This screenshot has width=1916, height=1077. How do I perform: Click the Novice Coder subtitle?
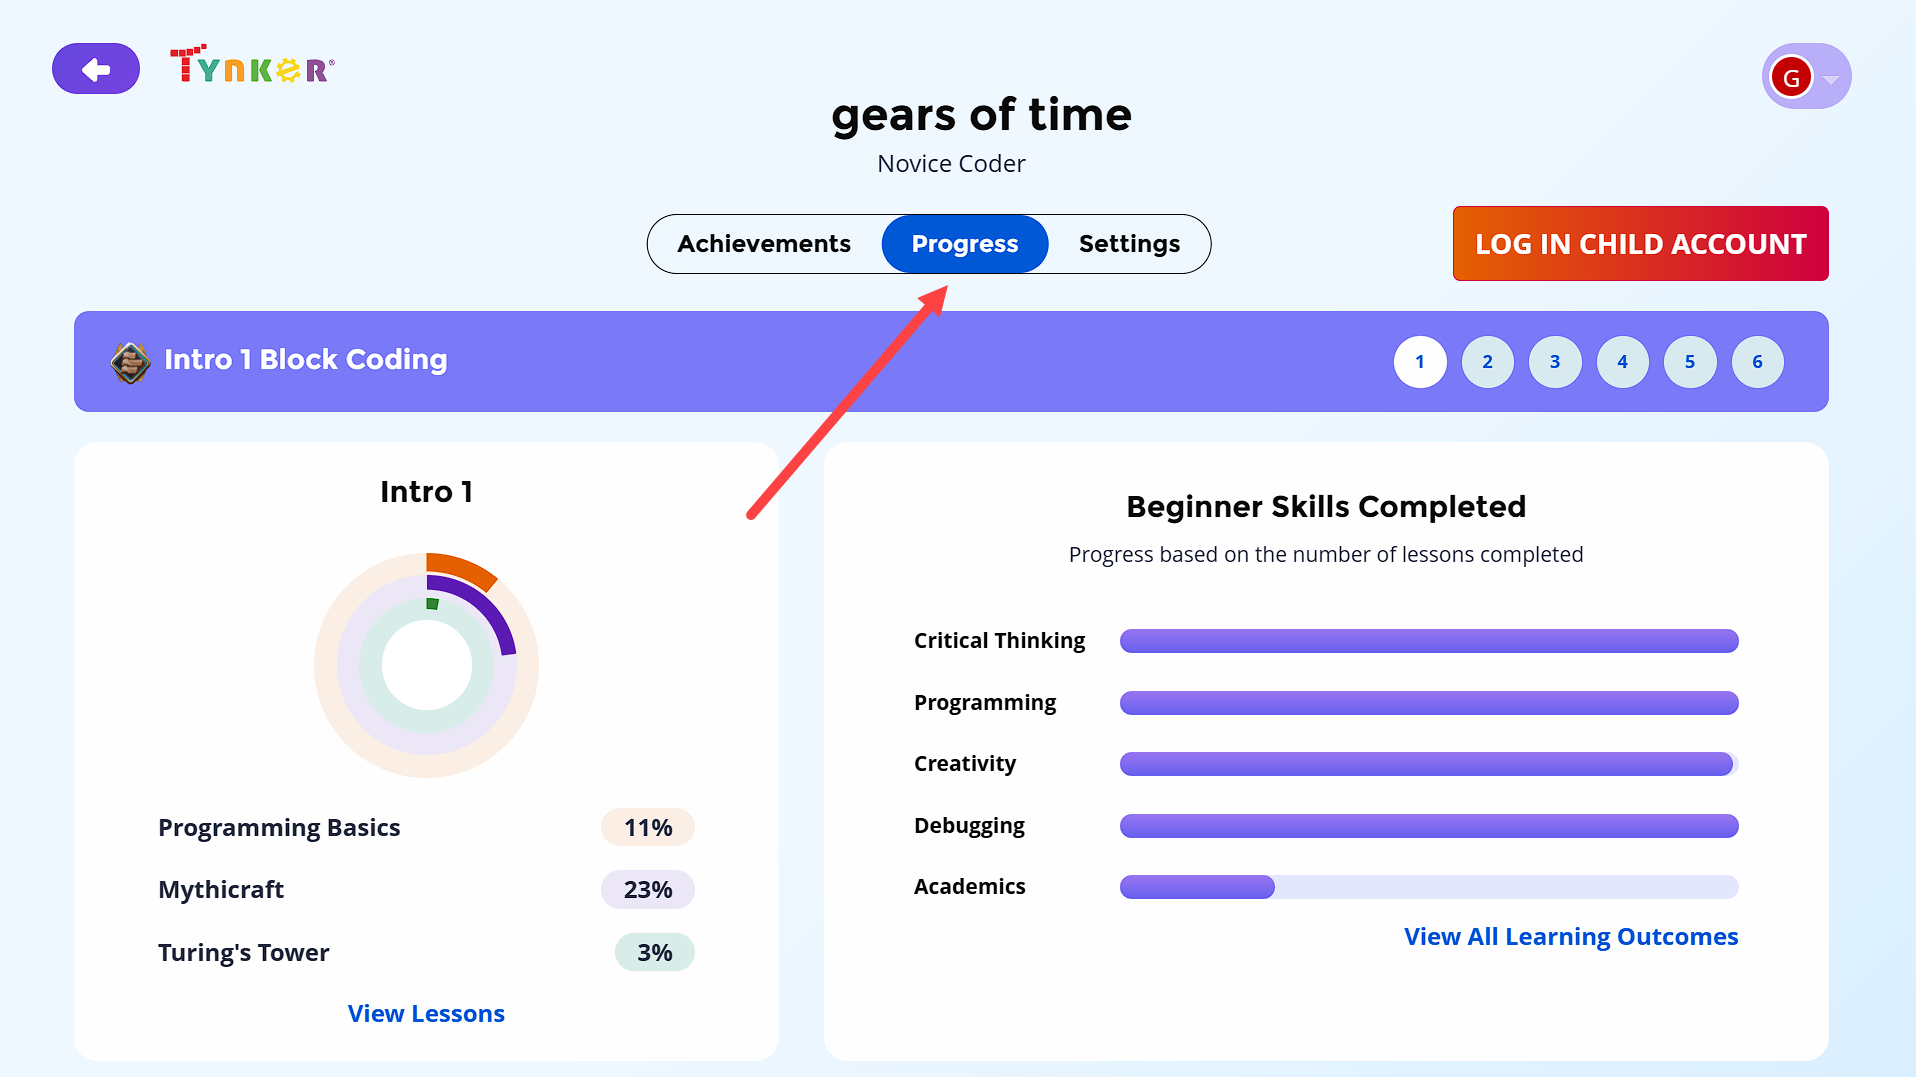pos(951,164)
